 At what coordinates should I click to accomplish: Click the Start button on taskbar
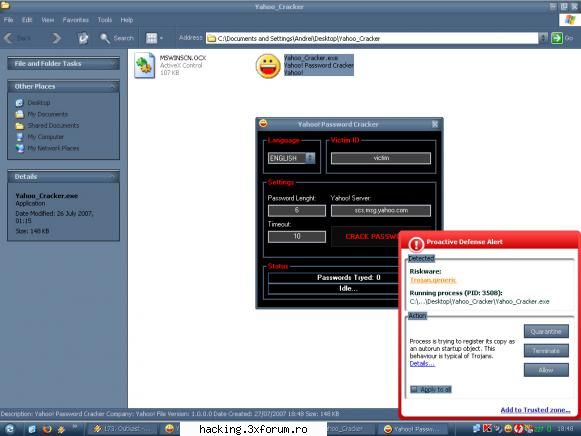(9, 429)
